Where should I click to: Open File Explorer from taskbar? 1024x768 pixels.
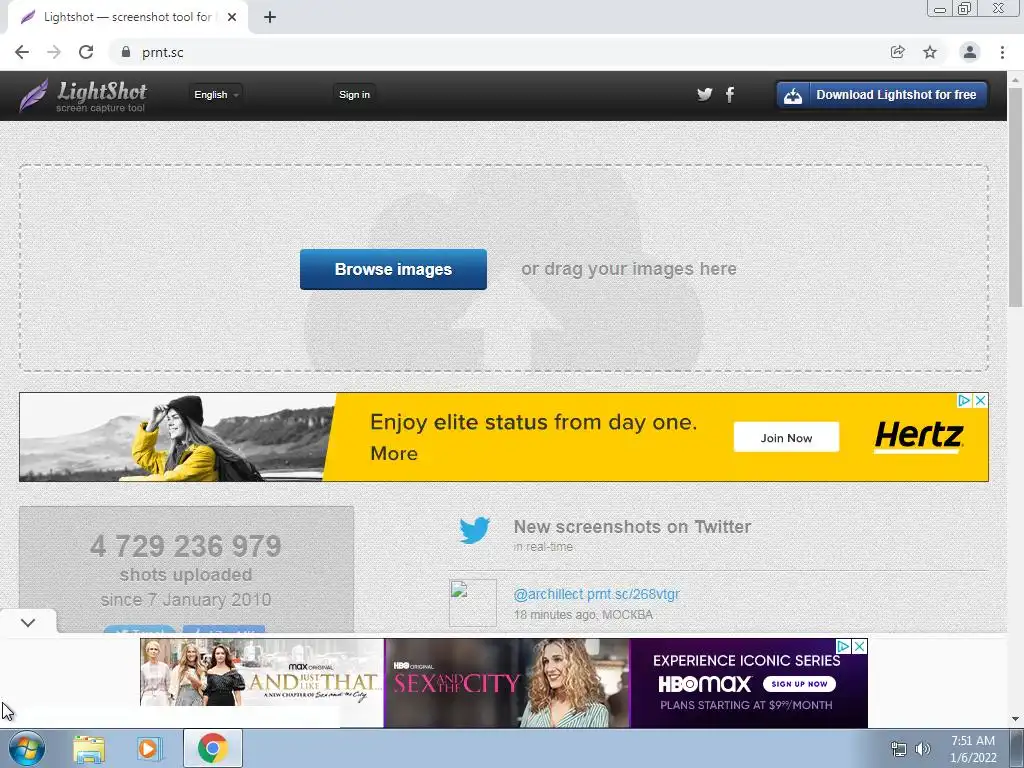click(x=89, y=748)
